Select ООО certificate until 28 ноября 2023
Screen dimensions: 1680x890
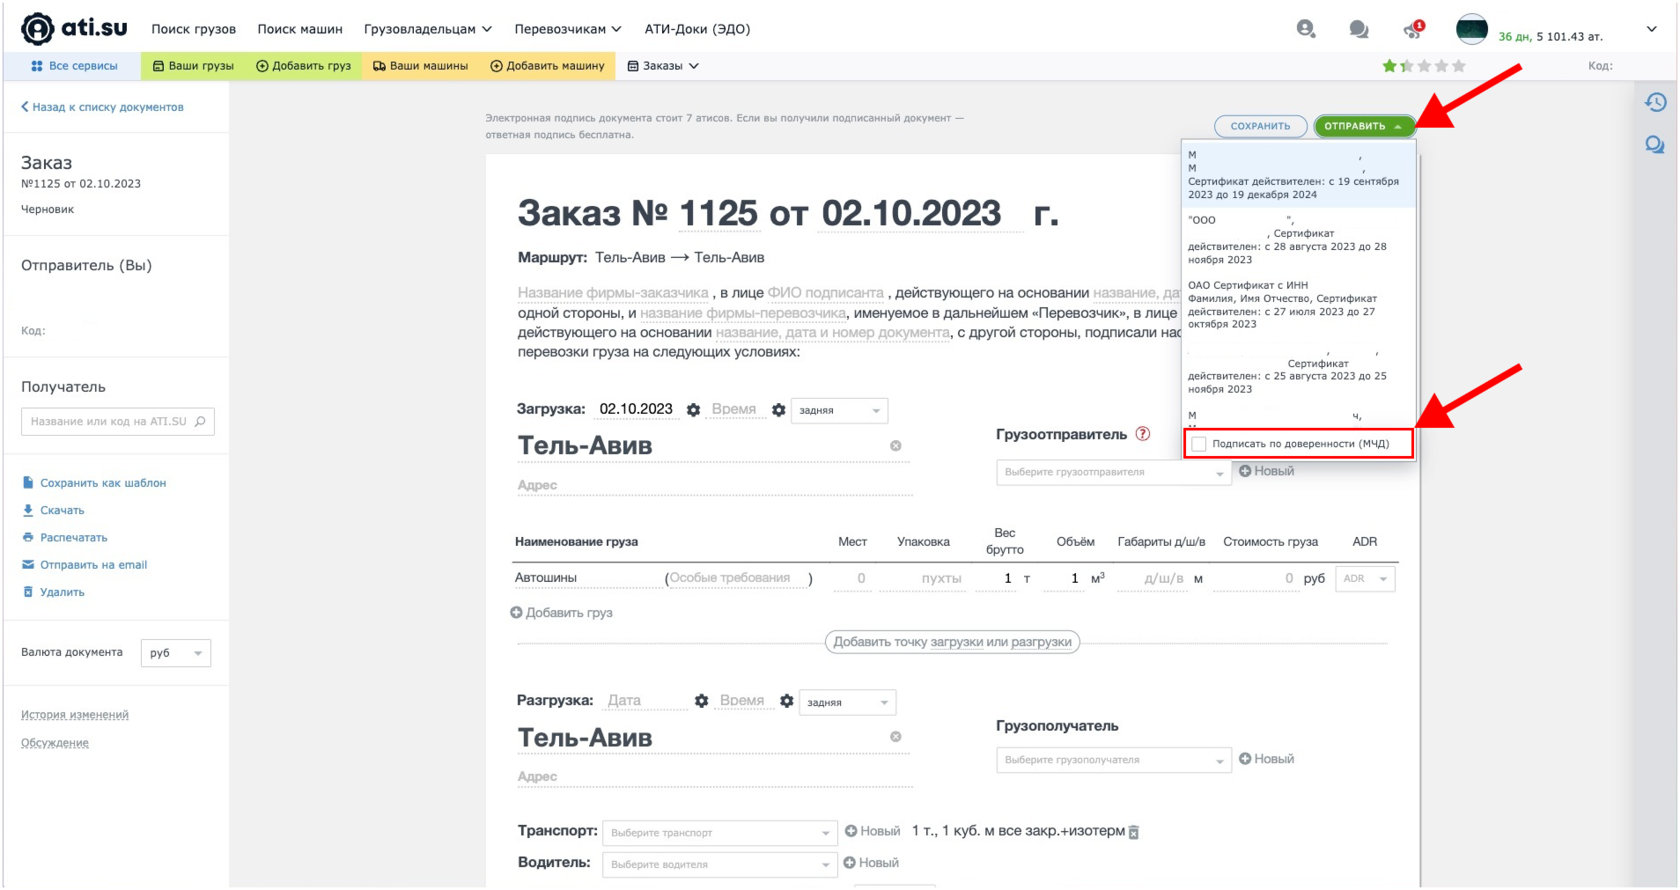(x=1298, y=240)
